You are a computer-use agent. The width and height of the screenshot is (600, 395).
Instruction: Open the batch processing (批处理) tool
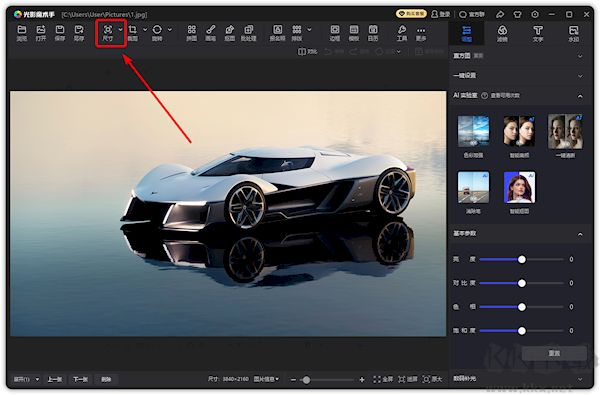click(249, 33)
